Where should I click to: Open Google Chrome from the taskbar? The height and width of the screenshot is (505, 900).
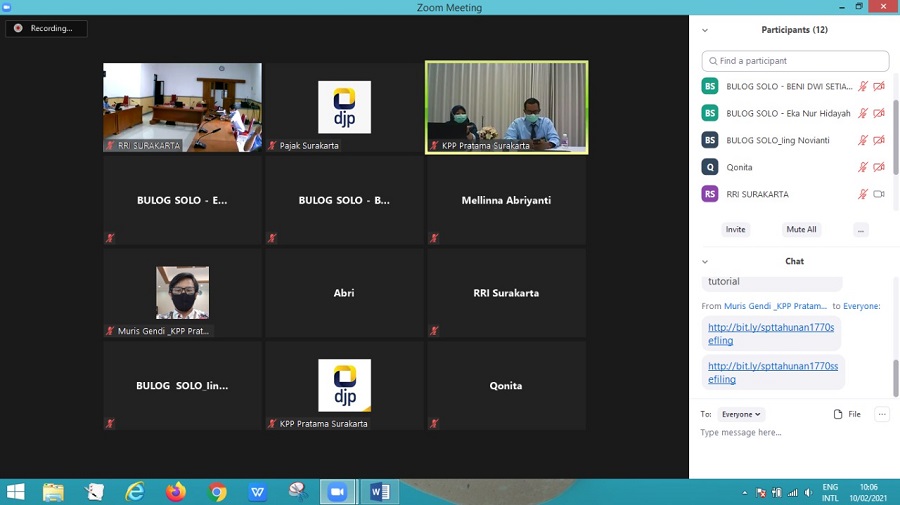click(217, 492)
